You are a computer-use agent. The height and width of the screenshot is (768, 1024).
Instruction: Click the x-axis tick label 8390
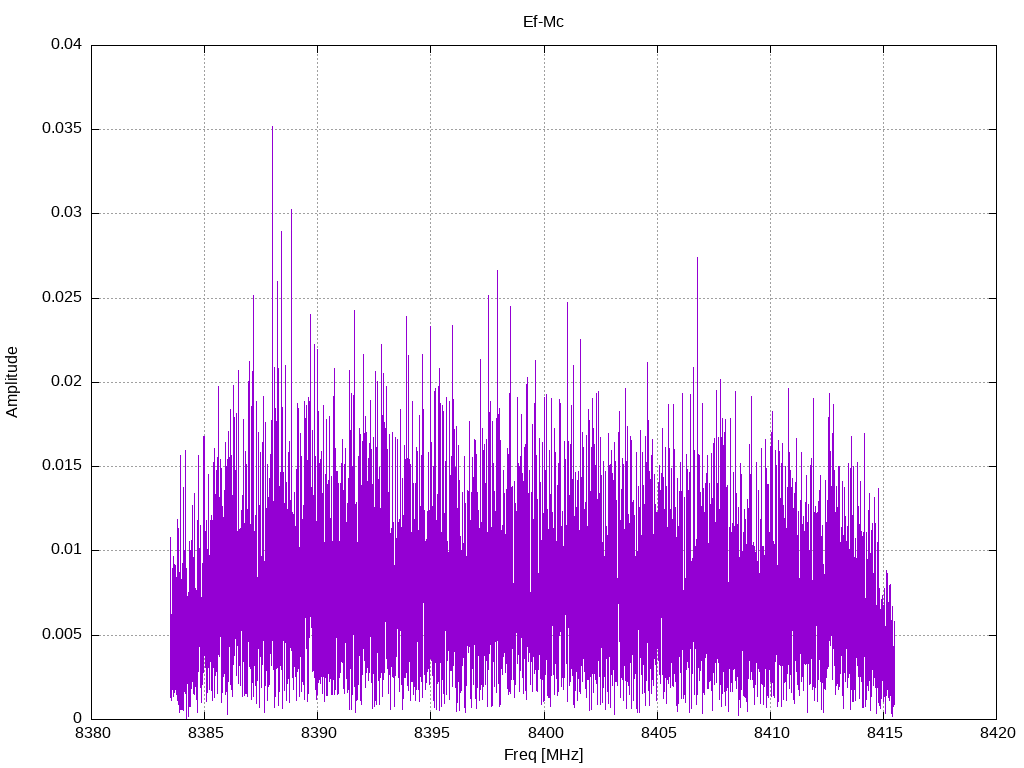[318, 733]
